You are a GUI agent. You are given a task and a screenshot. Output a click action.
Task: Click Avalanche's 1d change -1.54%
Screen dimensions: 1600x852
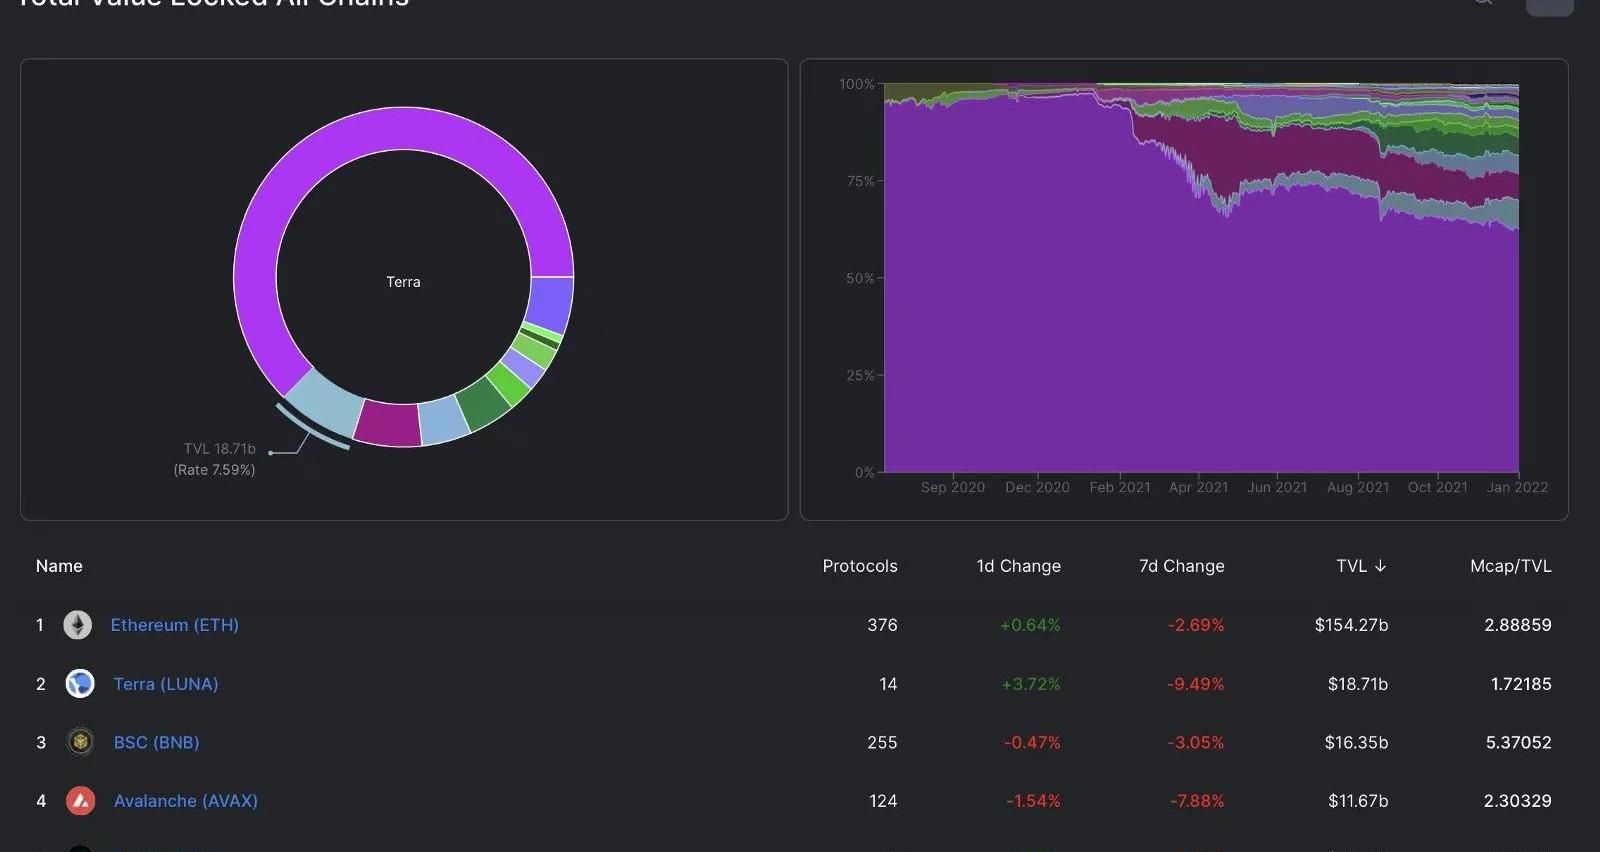1034,801
